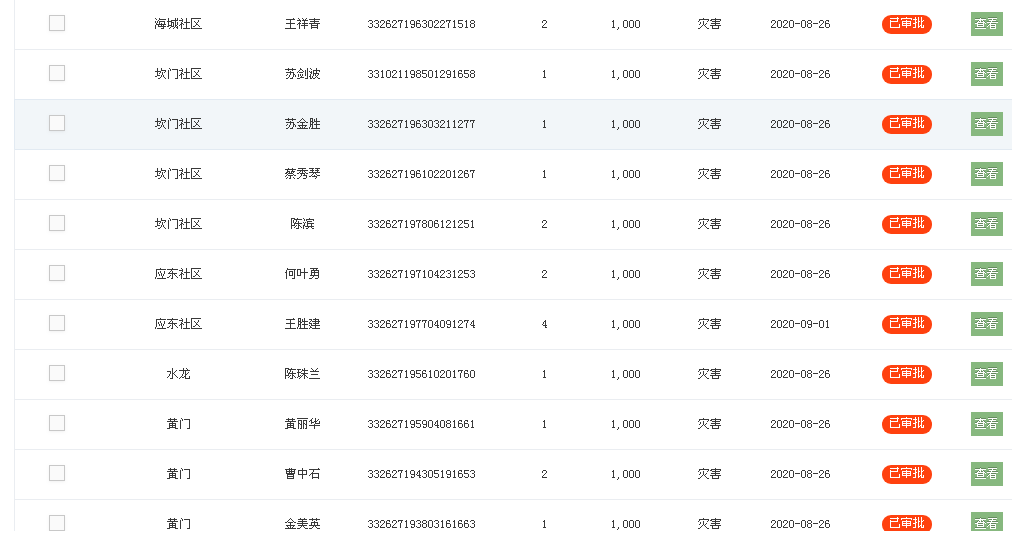Select the 已审批 status on 蔡秀琴's row
This screenshot has height=537, width=1012.
click(906, 174)
